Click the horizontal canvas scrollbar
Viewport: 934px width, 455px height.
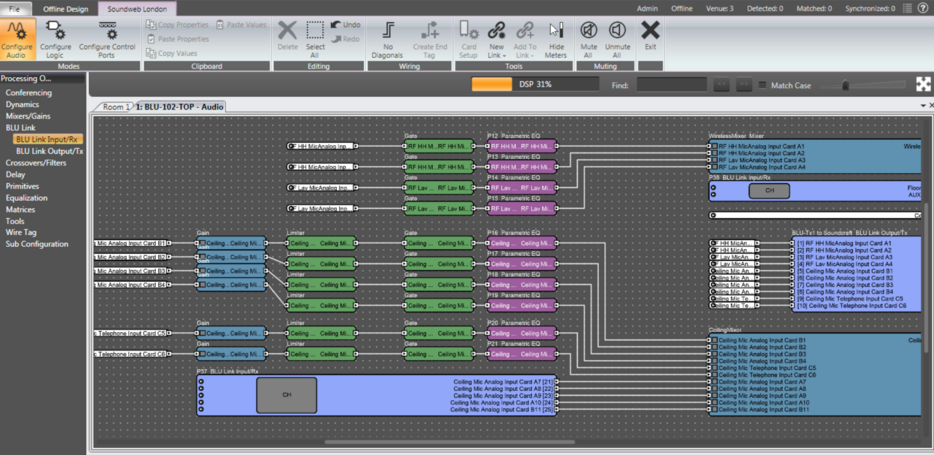pos(450,442)
